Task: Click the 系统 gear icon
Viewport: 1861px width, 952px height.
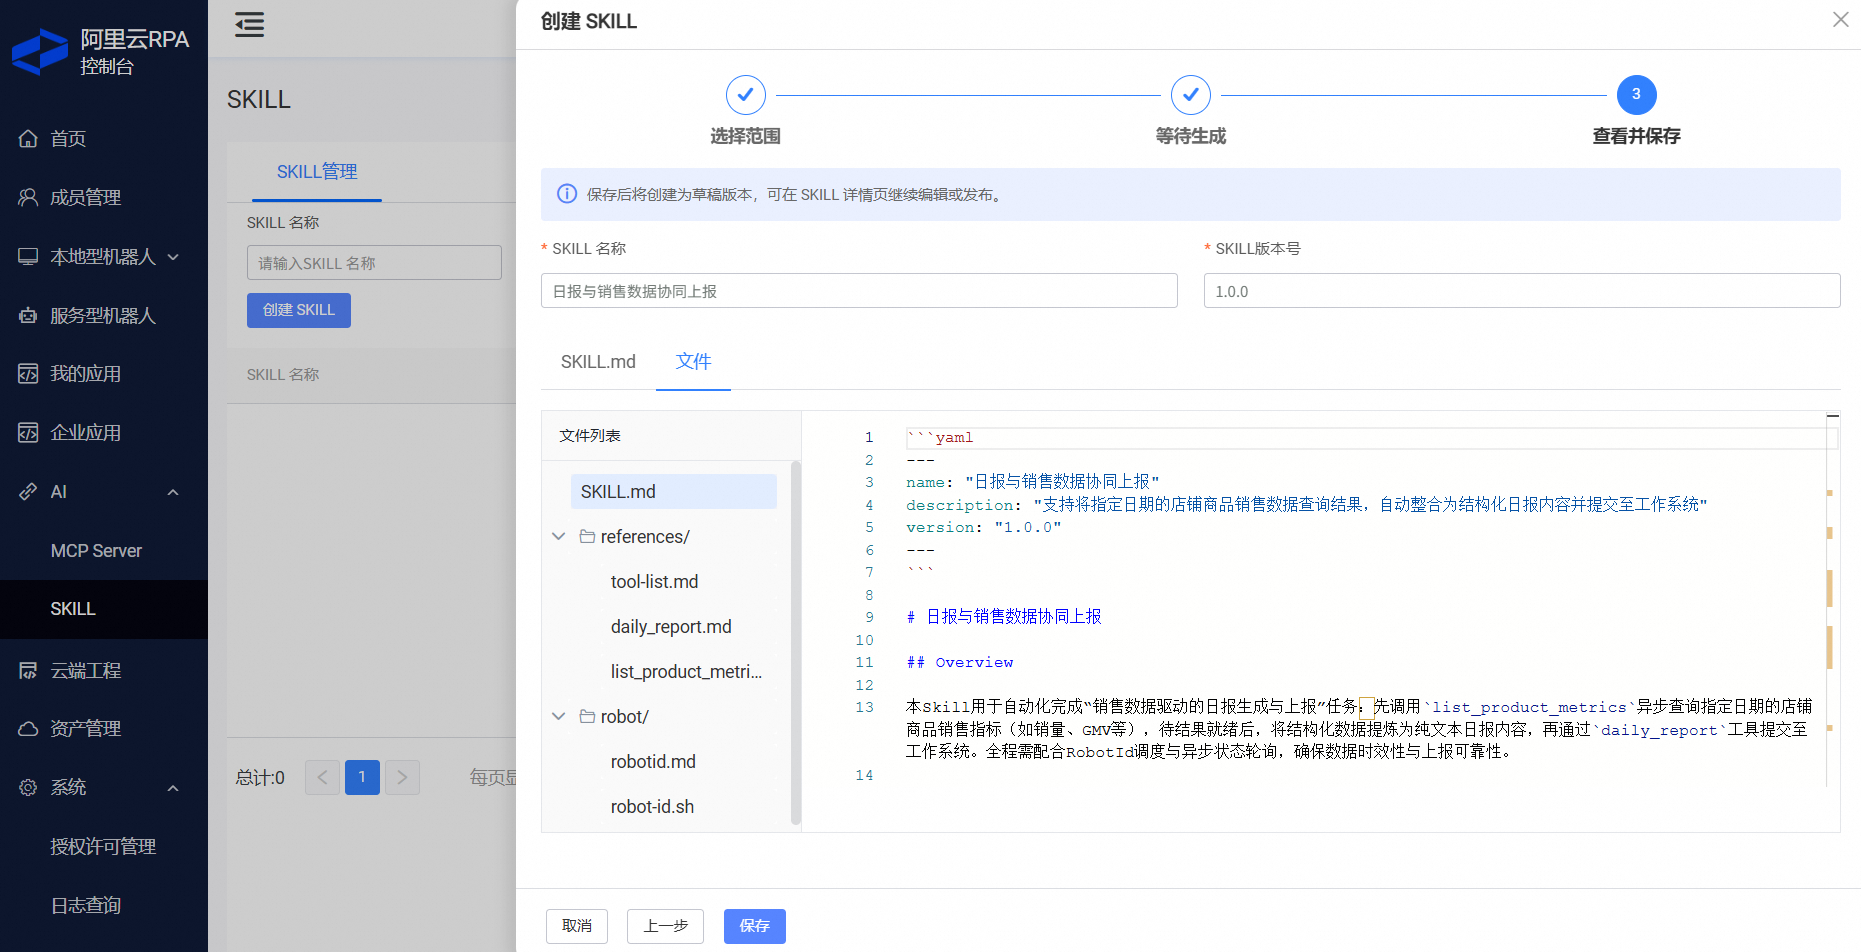Action: 28,788
